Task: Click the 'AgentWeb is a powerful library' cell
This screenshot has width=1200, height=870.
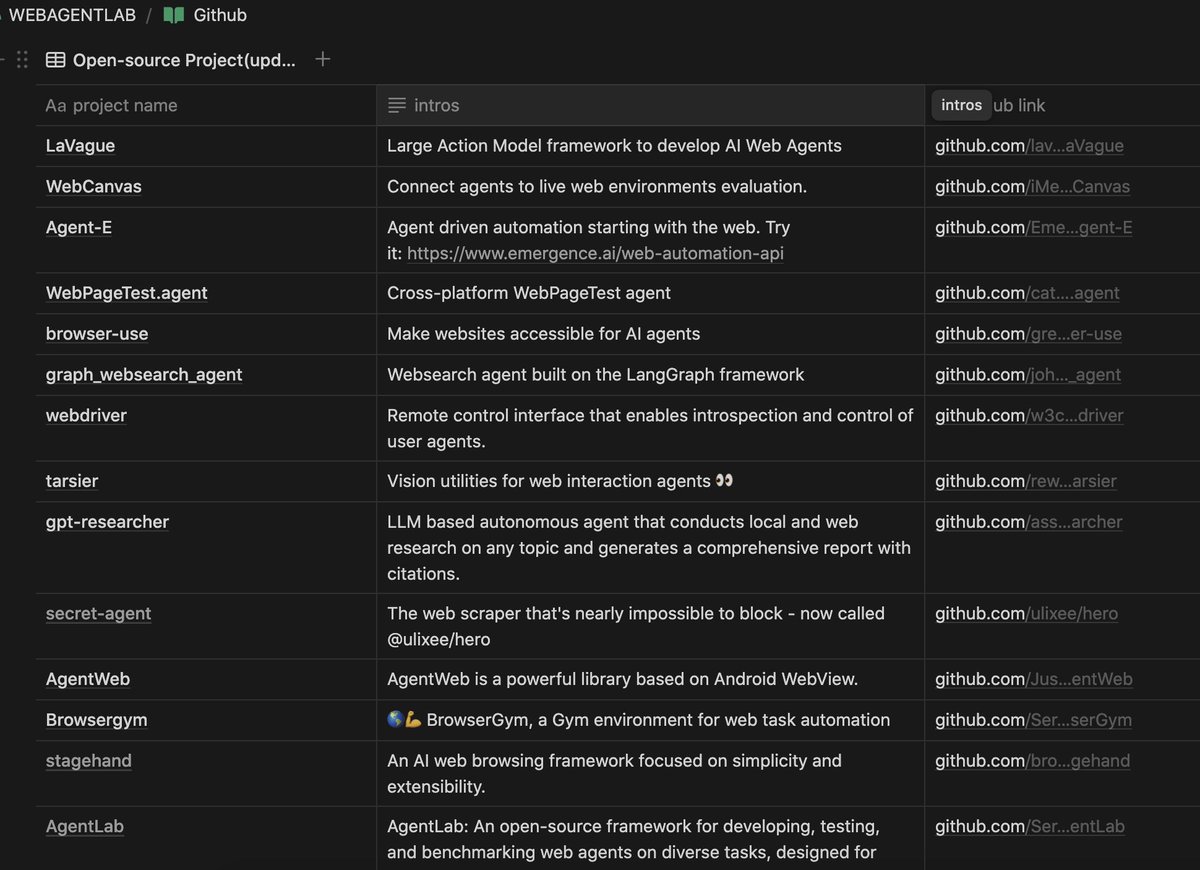Action: pos(651,680)
